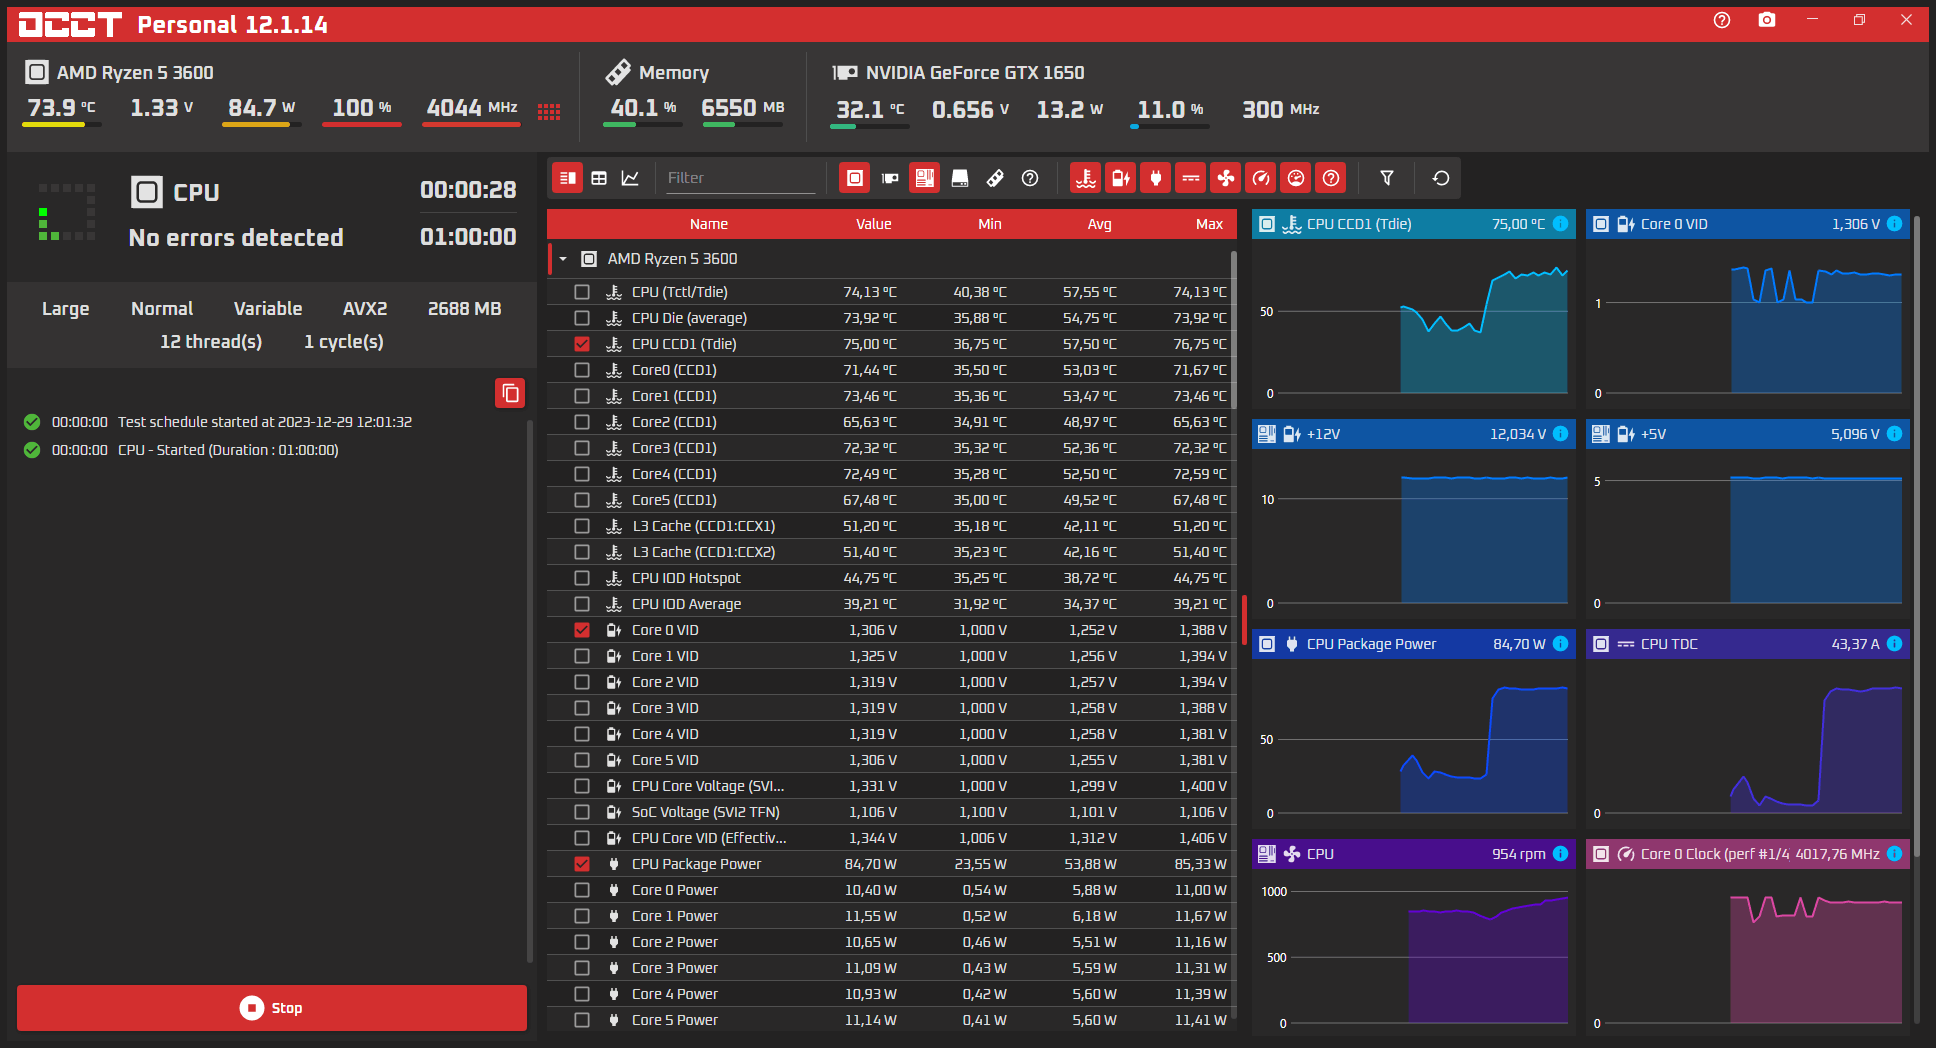Enable the CPU IOD Hotspot checkbox
1936x1048 pixels.
point(582,578)
